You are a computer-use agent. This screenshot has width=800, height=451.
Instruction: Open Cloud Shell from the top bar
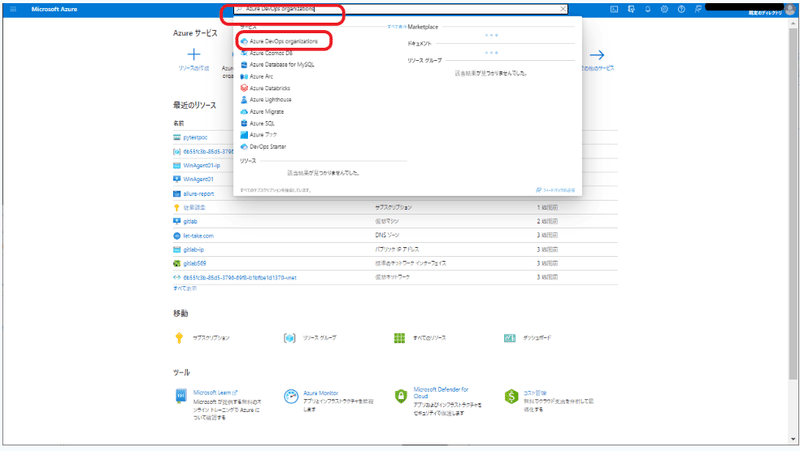tap(614, 9)
